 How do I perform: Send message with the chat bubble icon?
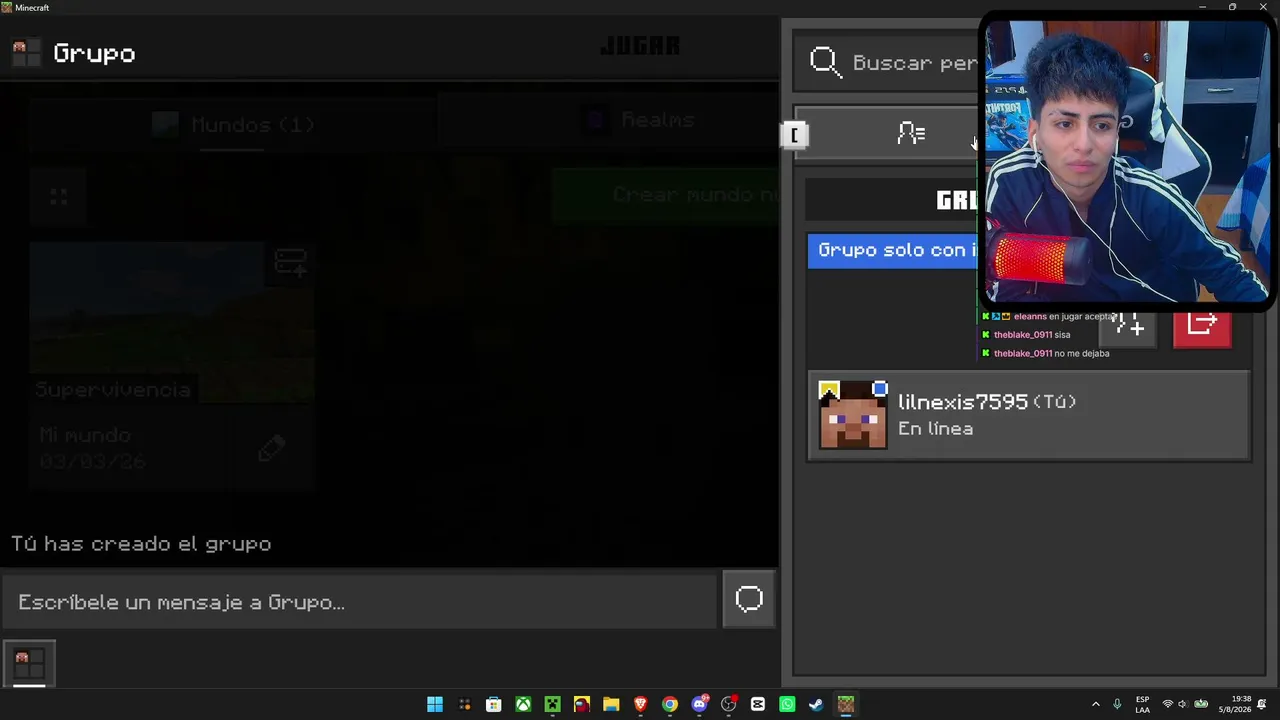click(x=749, y=599)
